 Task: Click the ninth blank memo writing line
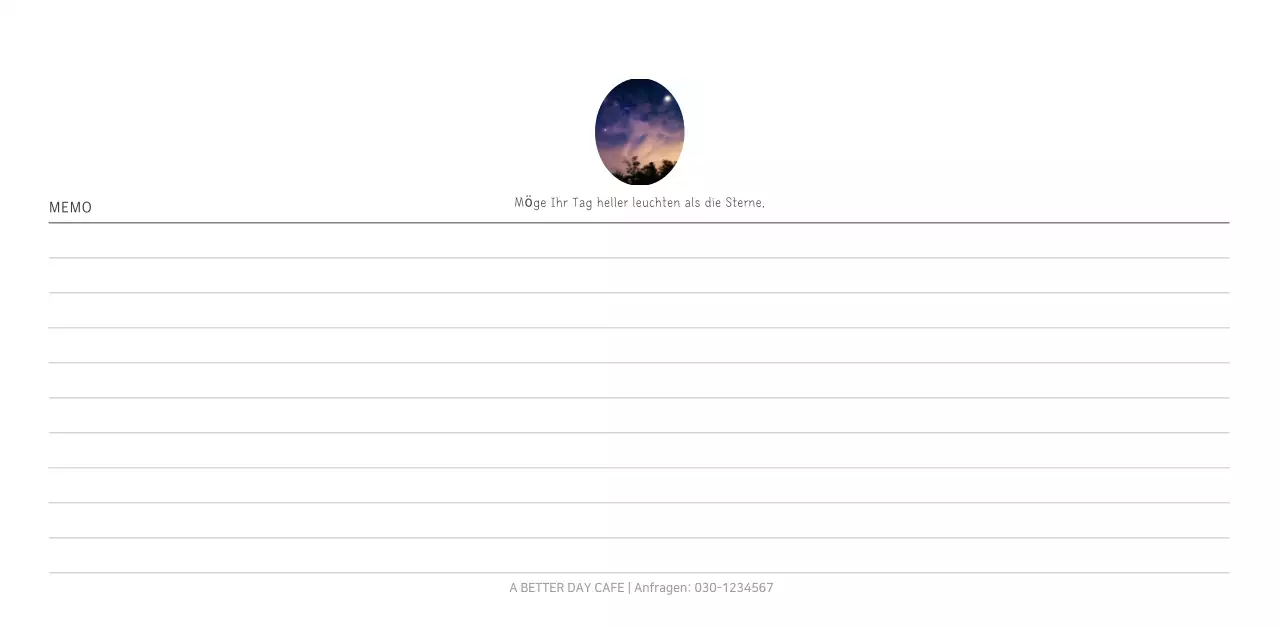click(x=639, y=521)
